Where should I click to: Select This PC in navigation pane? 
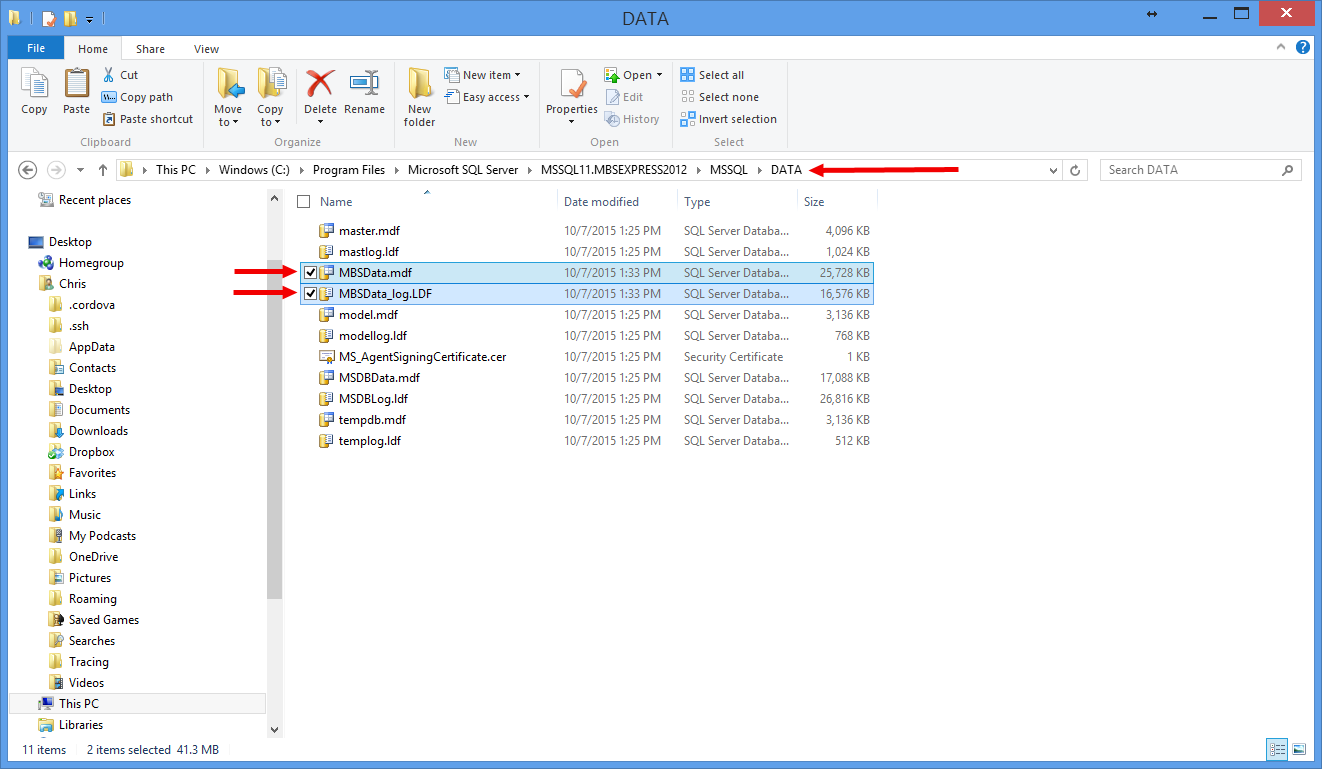point(137,704)
